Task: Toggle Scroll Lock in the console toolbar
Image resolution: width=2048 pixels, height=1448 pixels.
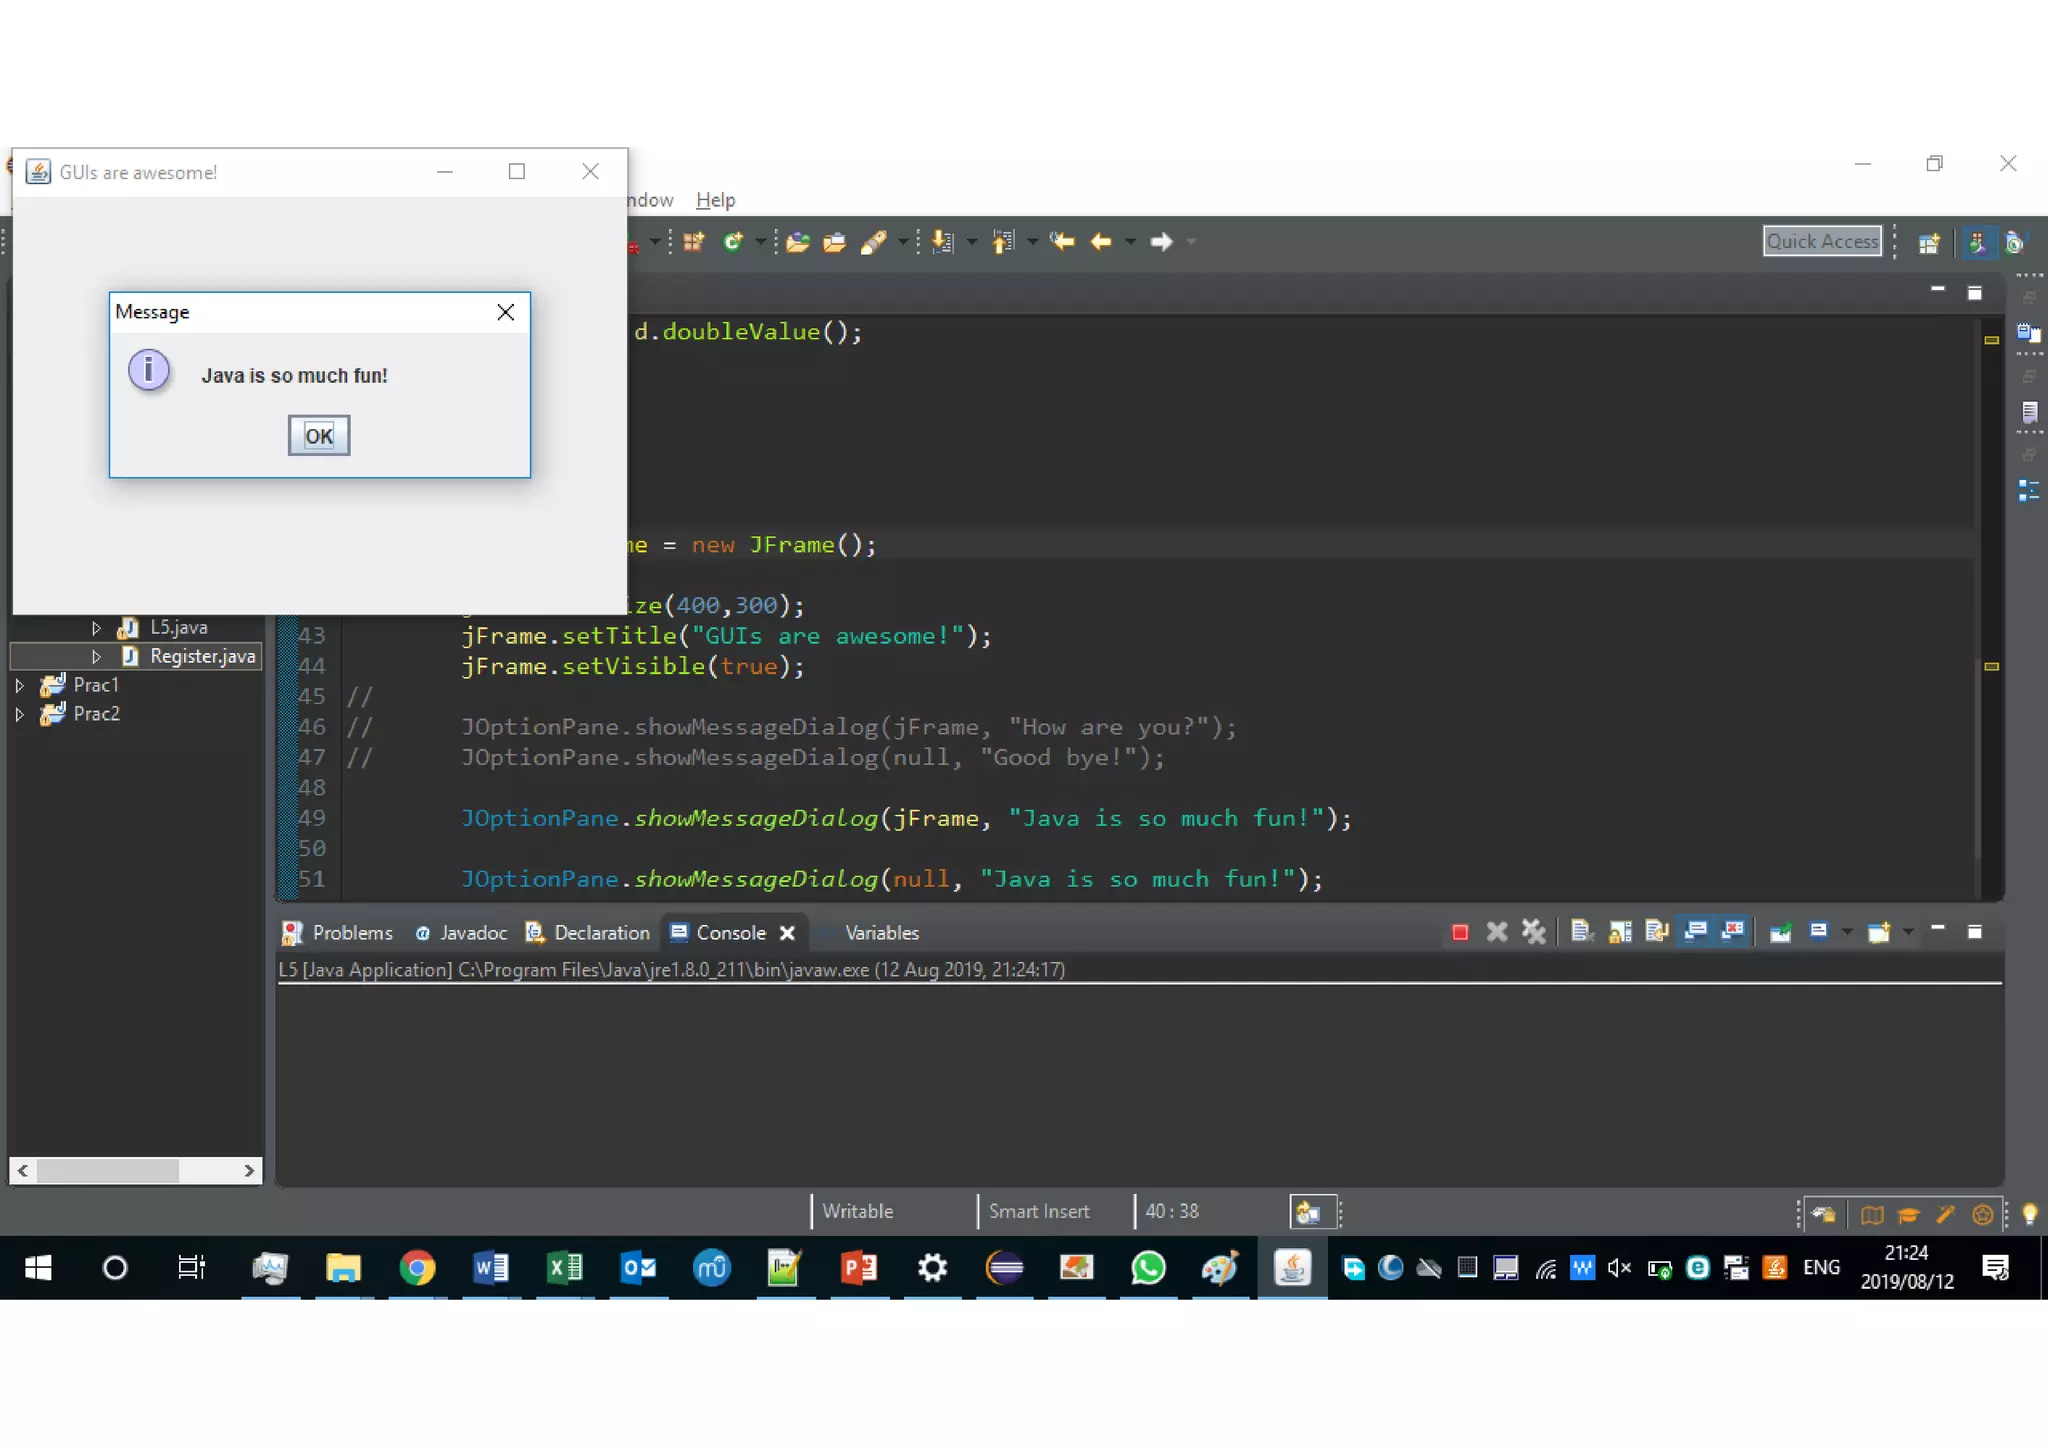Action: pos(1620,932)
